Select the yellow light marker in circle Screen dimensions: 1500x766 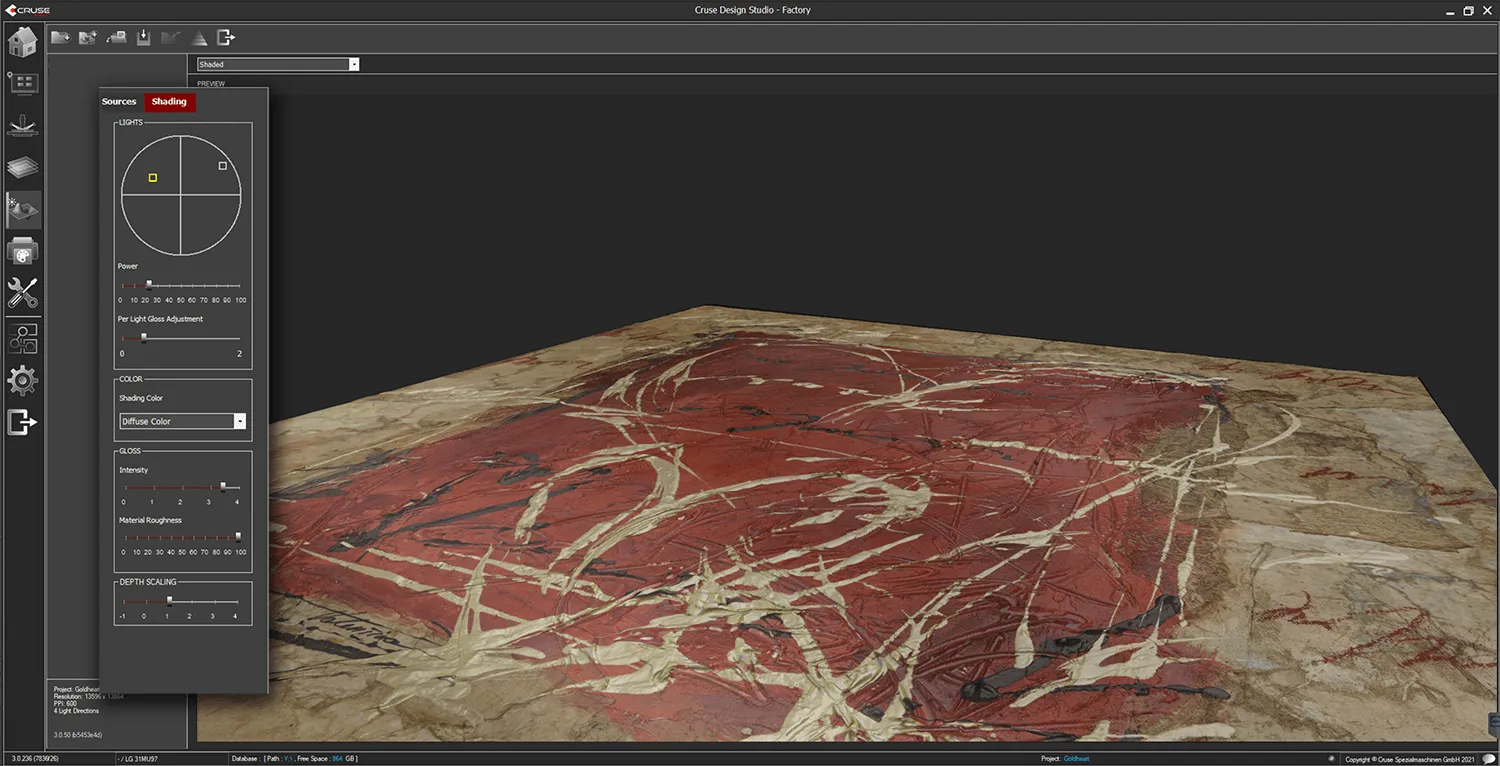click(x=153, y=178)
